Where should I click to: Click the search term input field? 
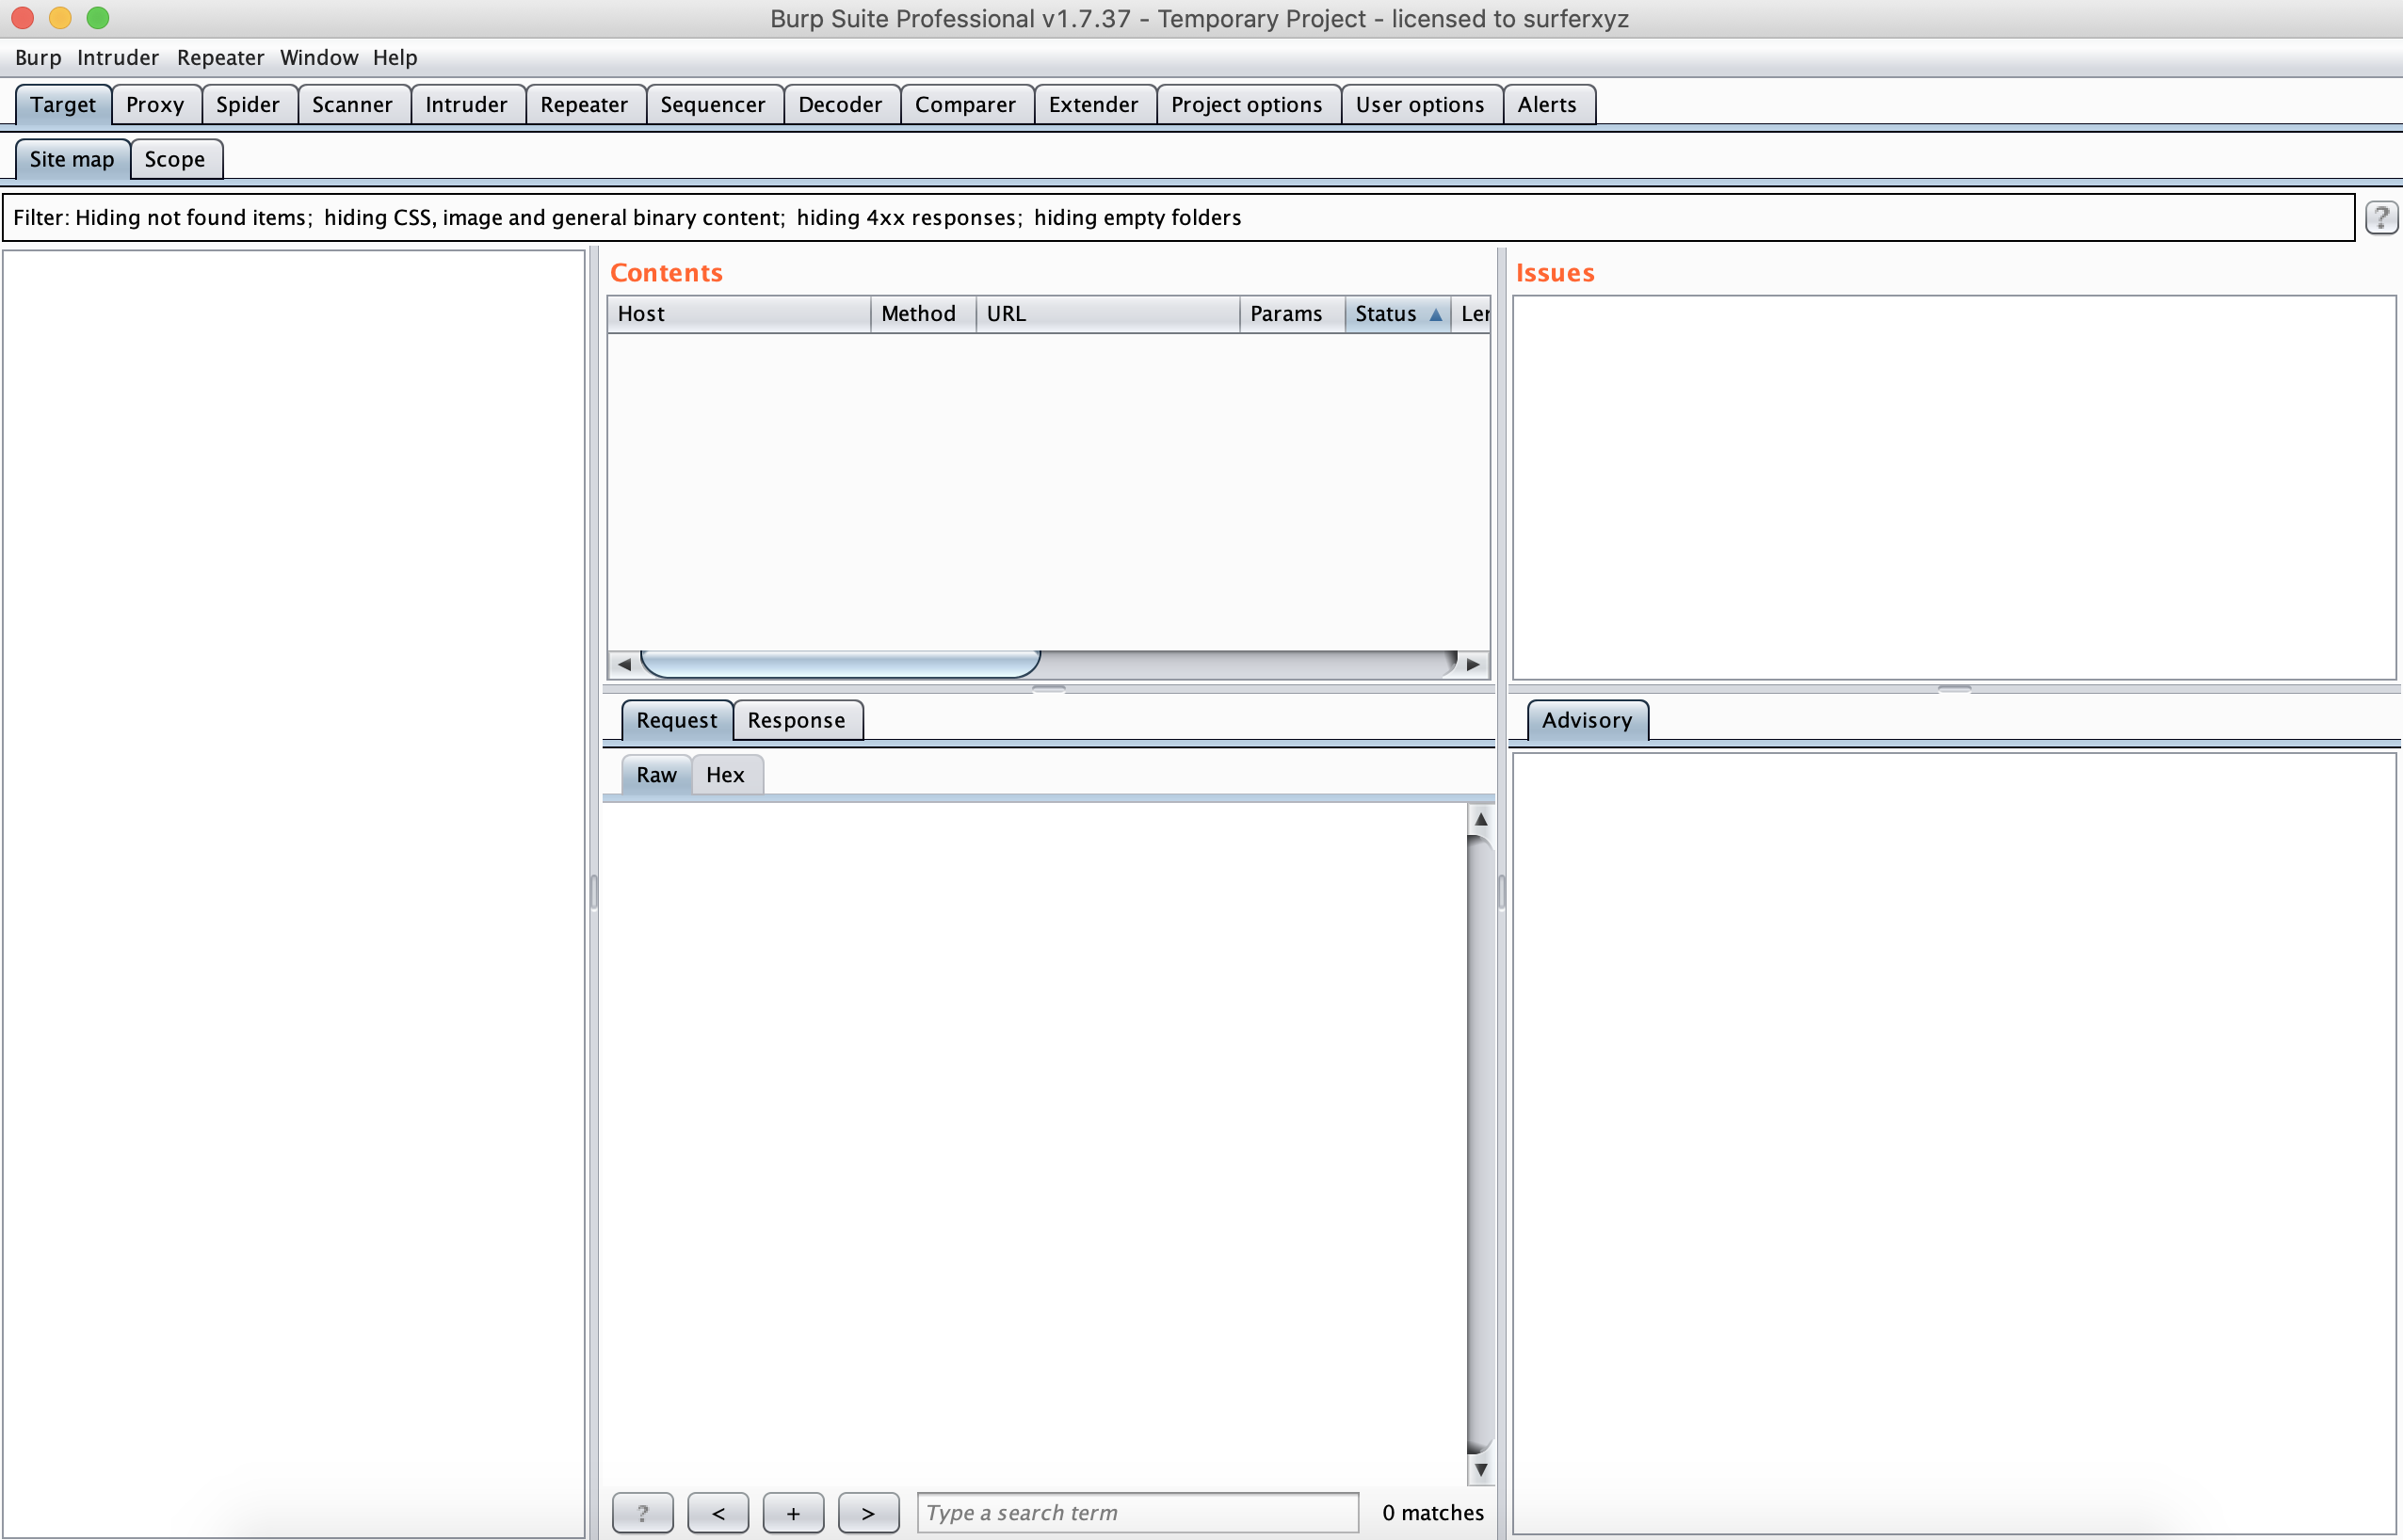(x=1137, y=1512)
